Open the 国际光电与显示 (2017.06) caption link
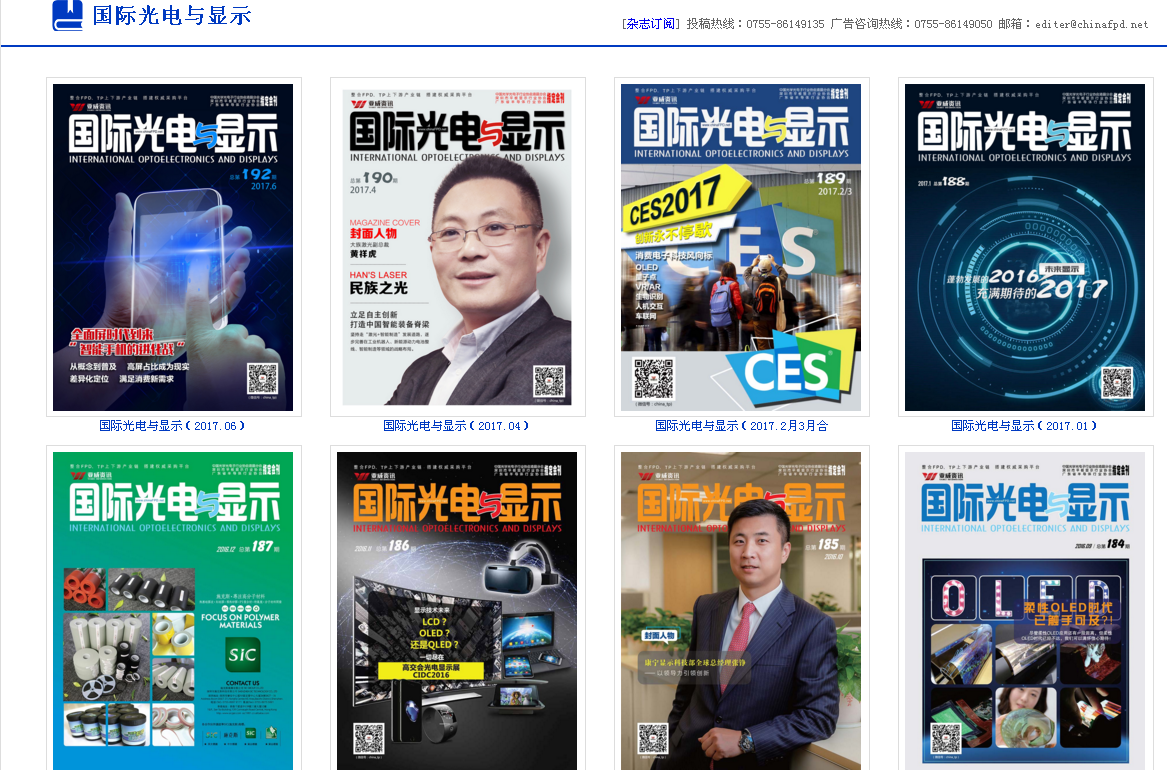 (172, 426)
